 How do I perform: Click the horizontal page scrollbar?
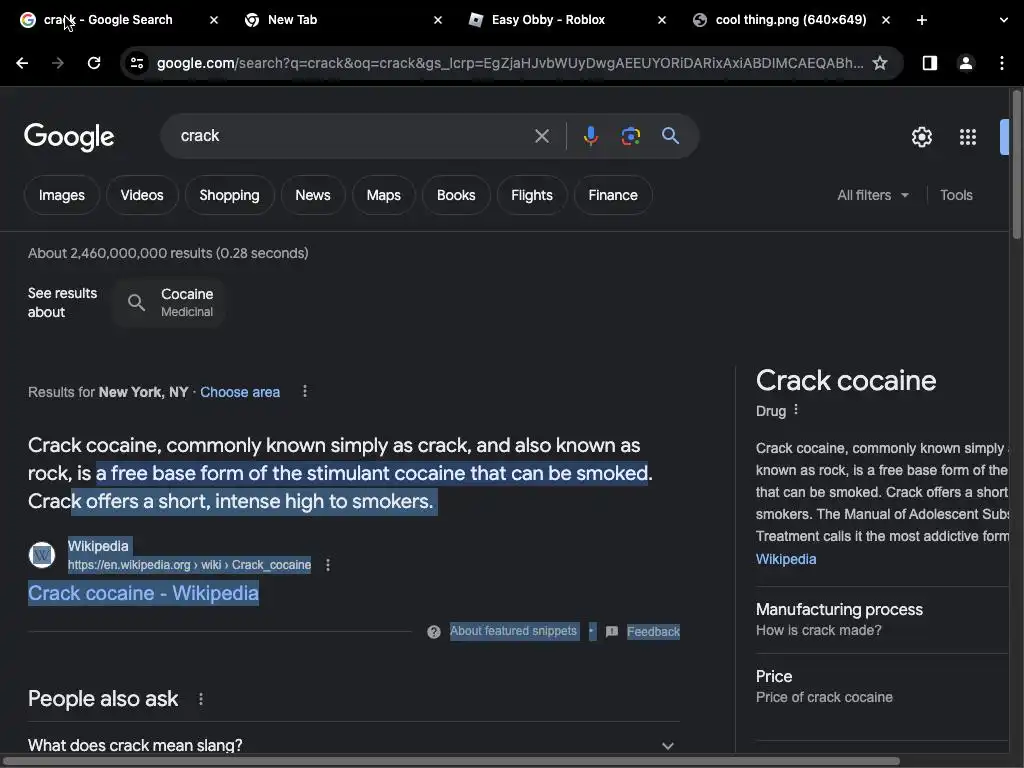tap(451, 761)
